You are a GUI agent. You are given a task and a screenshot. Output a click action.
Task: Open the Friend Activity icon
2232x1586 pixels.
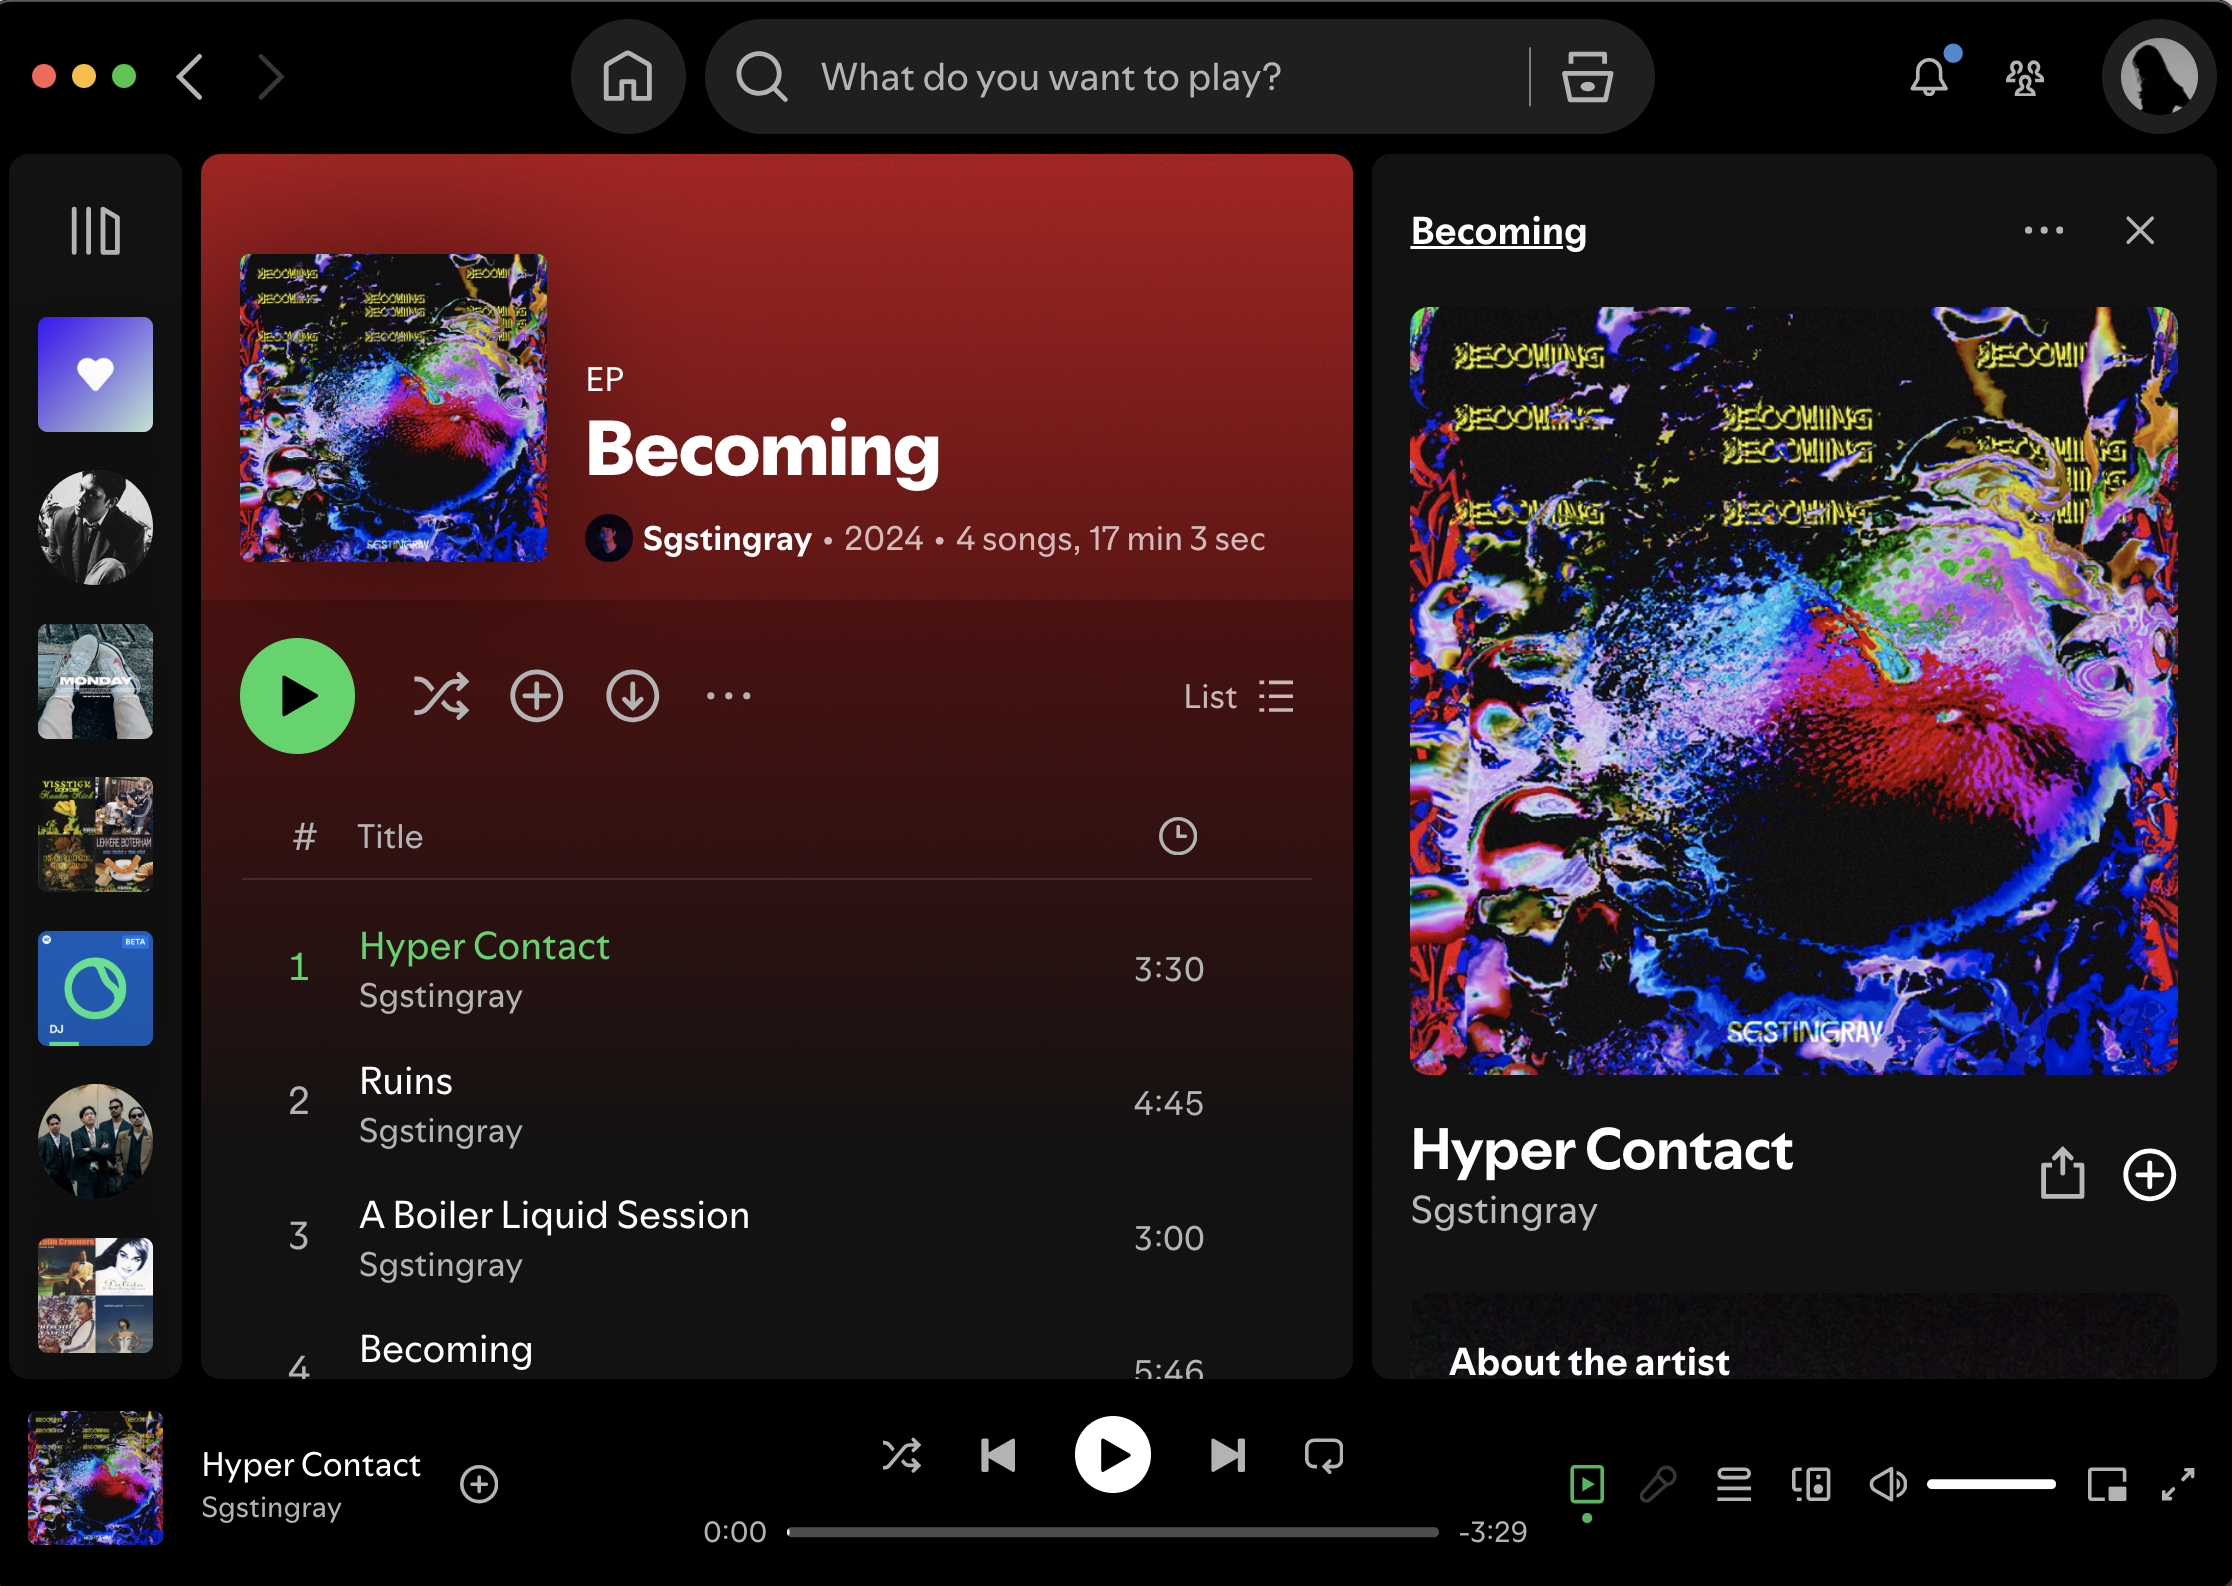click(x=2024, y=76)
